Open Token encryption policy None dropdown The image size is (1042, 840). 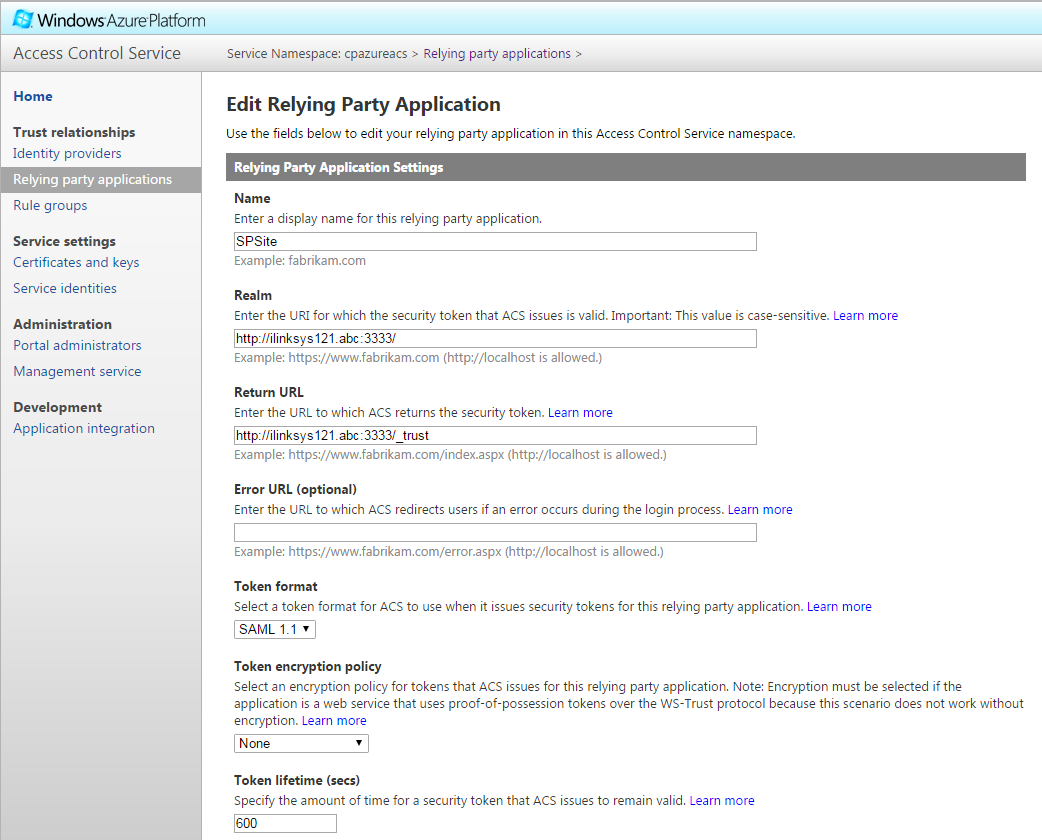coord(301,744)
